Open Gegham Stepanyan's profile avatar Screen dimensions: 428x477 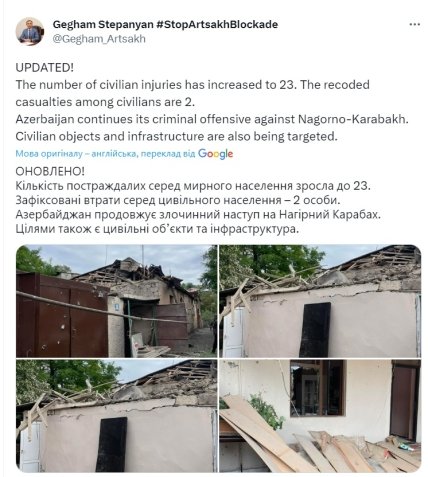tap(30, 31)
